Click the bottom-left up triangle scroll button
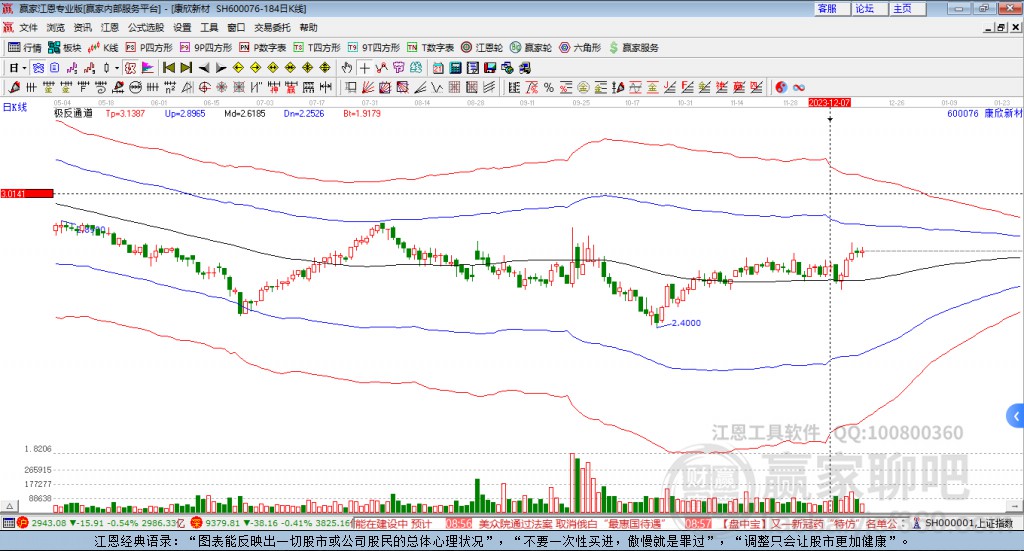 pos(9,506)
